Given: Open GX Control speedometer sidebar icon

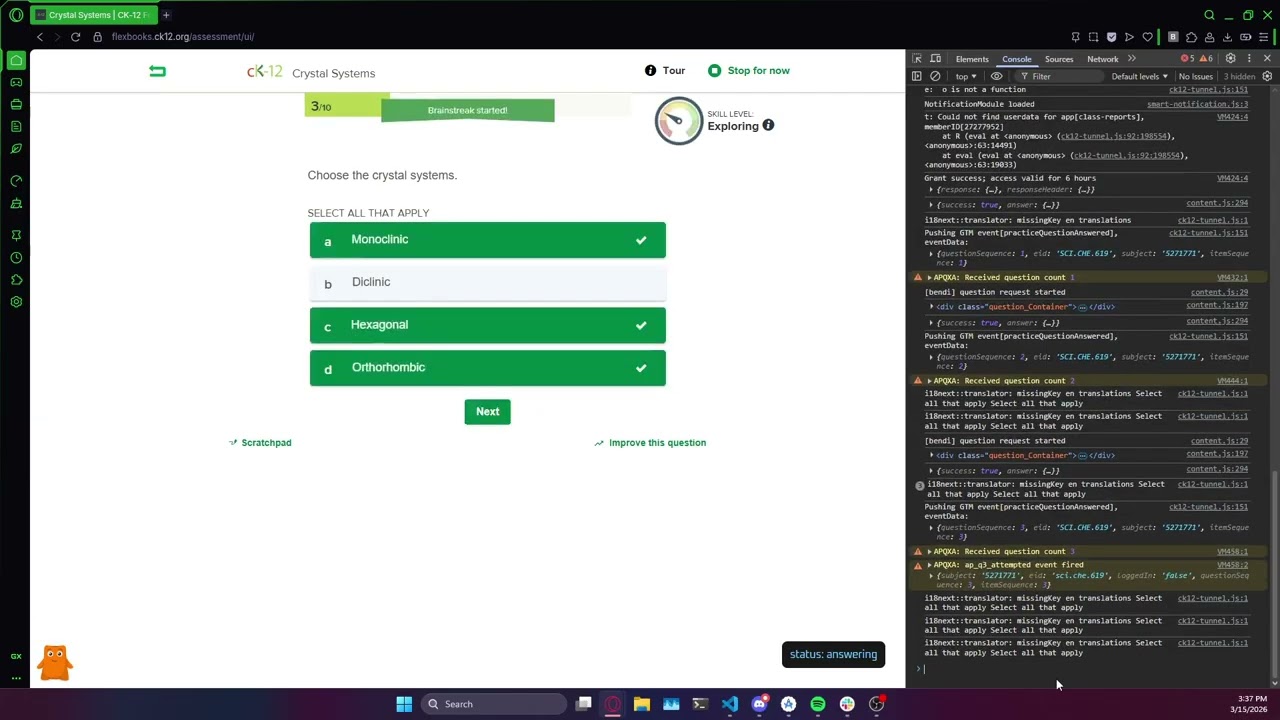Looking at the screenshot, I should 16,181.
